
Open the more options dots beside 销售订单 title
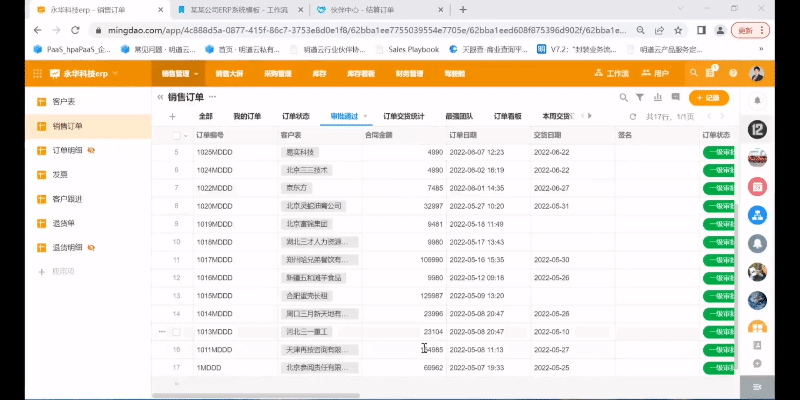point(212,96)
